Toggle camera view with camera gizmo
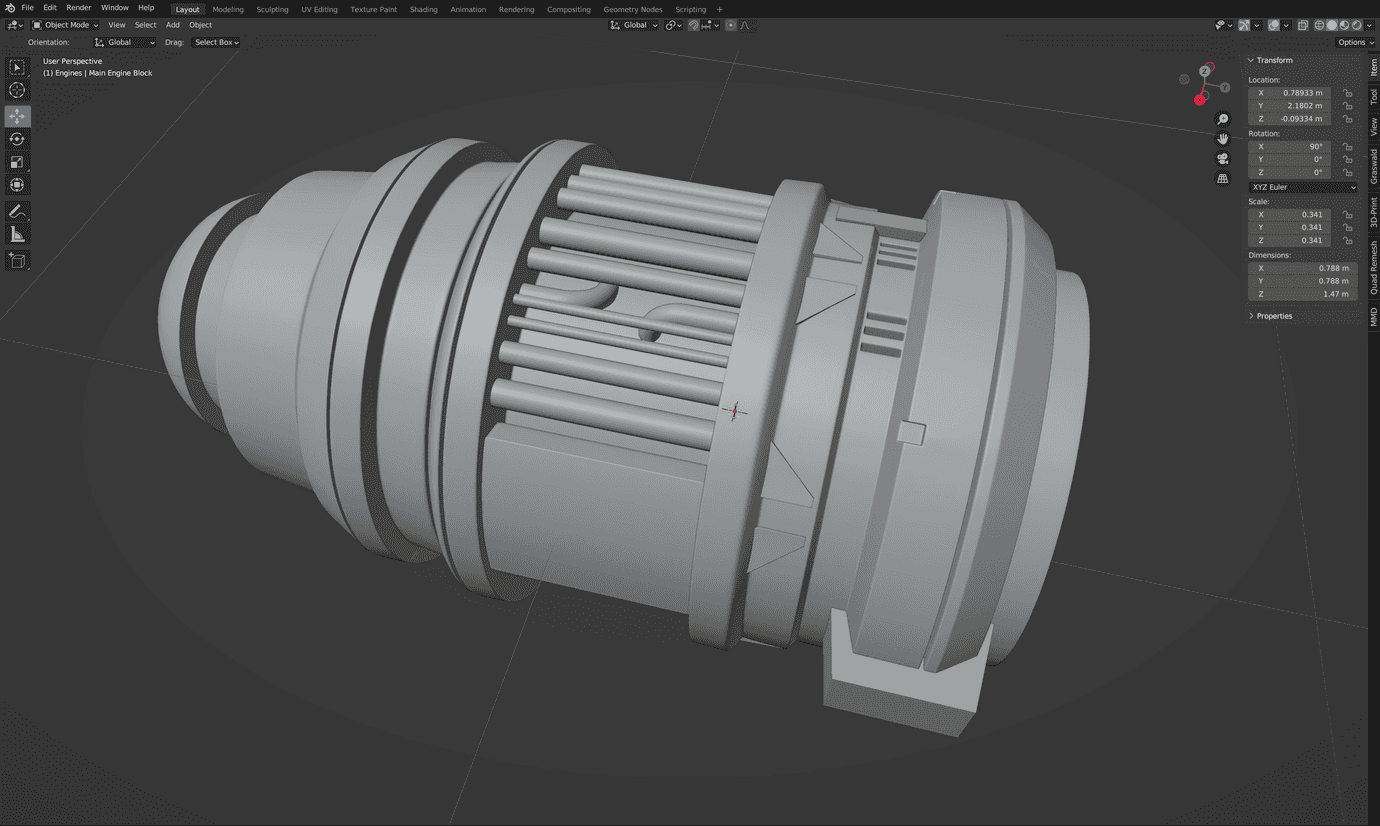1380x826 pixels. [x=1222, y=159]
